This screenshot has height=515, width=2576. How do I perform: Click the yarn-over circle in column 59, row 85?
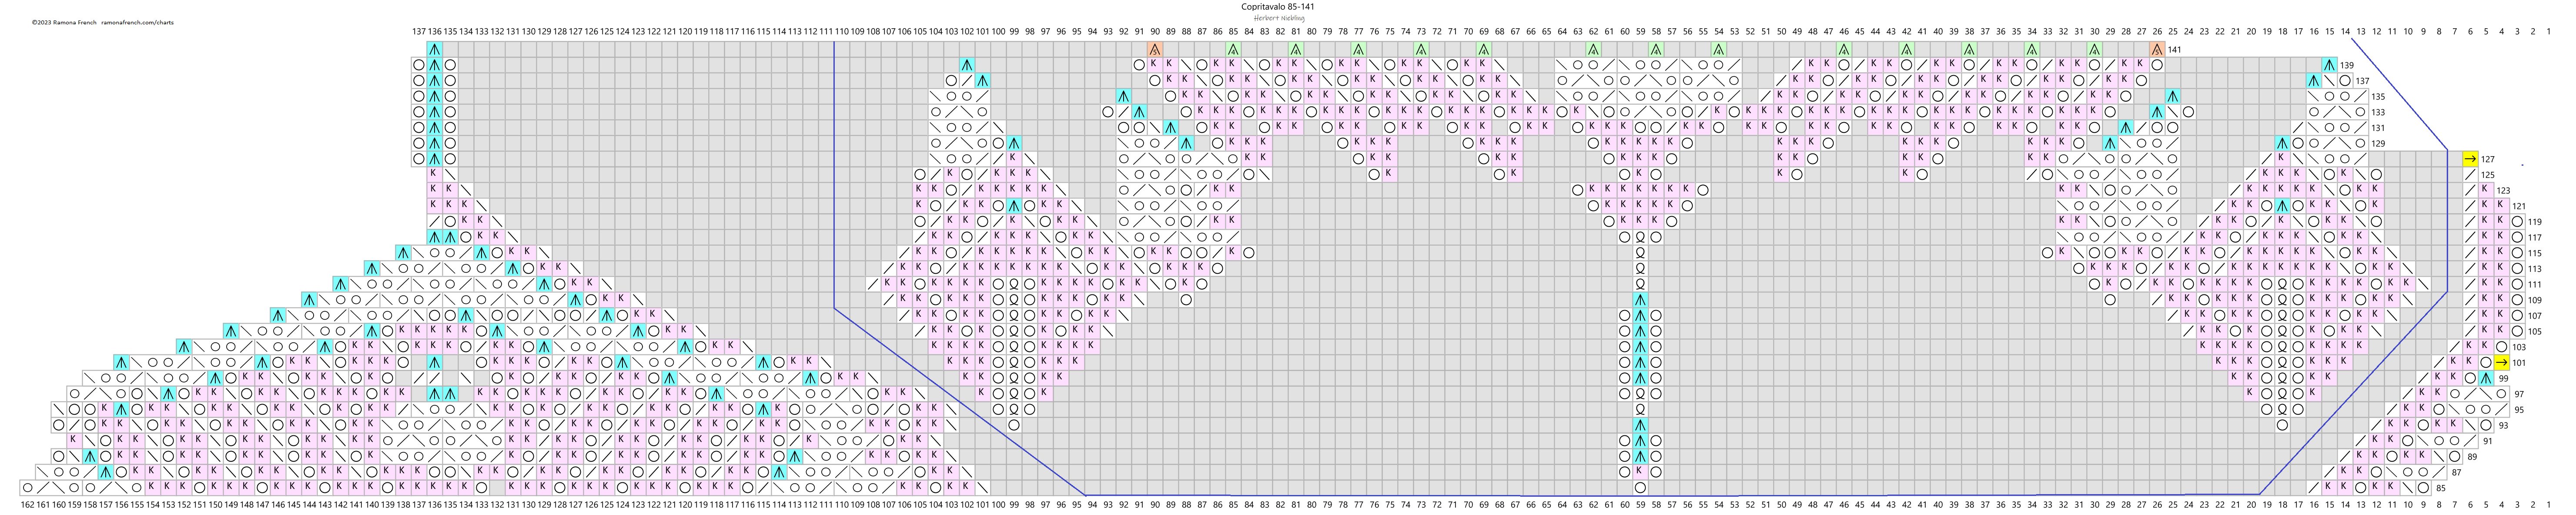[1640, 487]
